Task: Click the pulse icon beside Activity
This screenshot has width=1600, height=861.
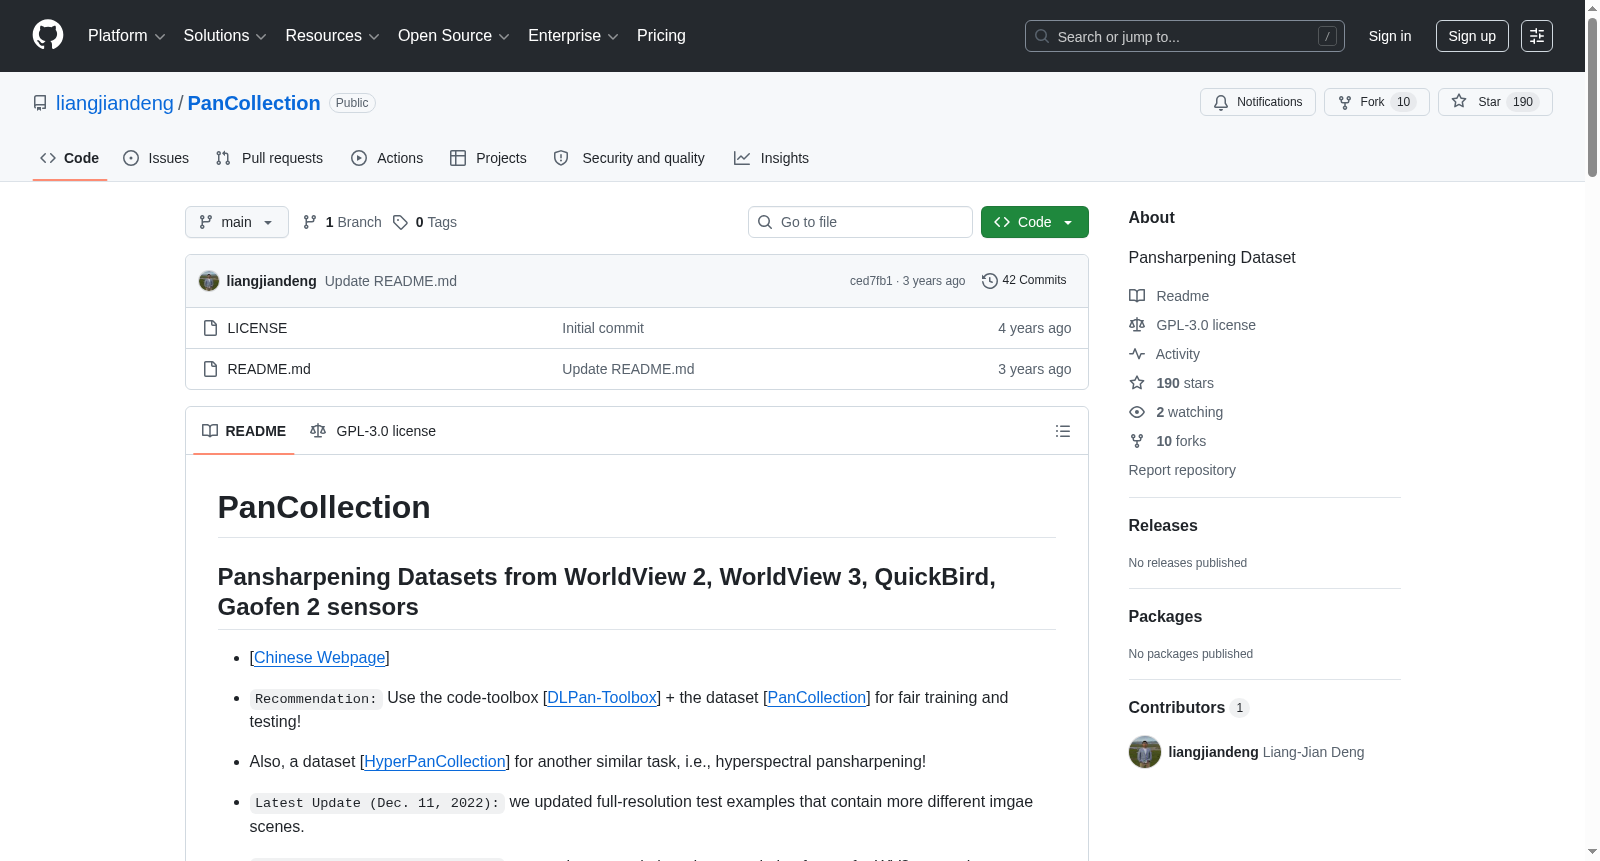Action: tap(1137, 354)
